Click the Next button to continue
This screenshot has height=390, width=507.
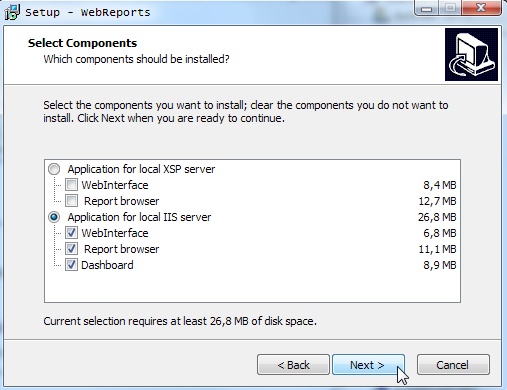click(368, 365)
